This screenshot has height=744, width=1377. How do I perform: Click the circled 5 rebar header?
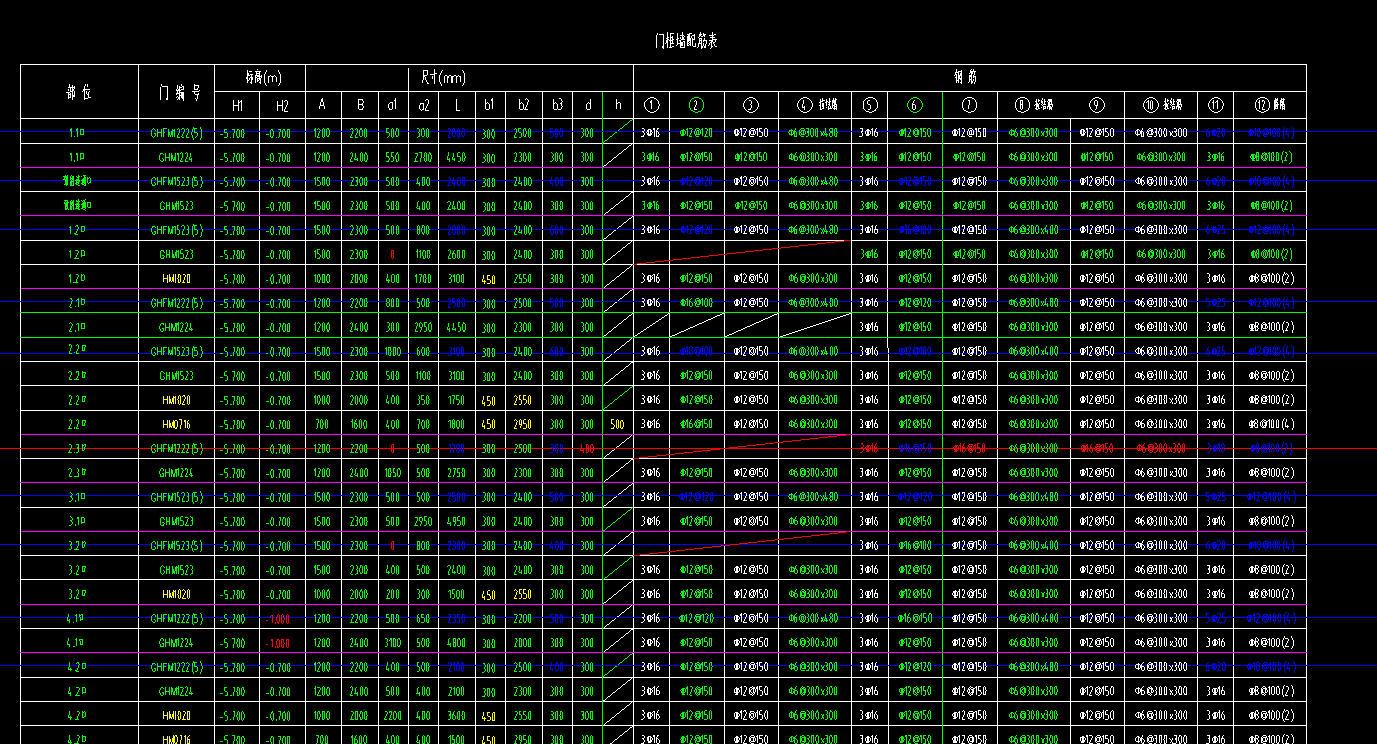(870, 105)
